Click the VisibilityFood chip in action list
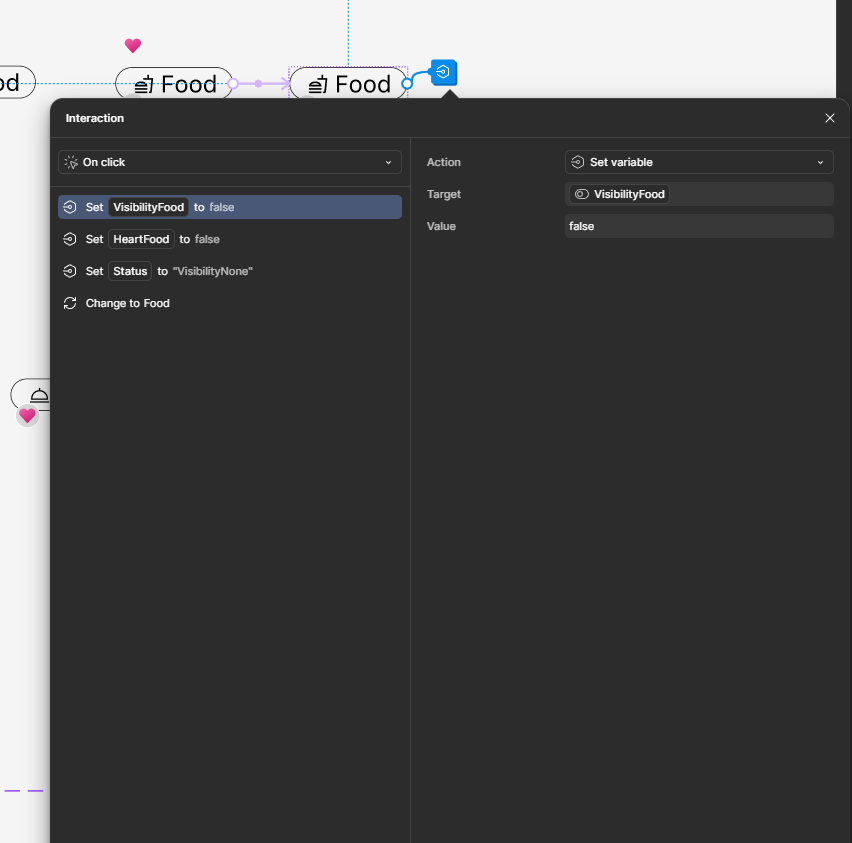Screen dimensions: 852x843 pos(148,207)
